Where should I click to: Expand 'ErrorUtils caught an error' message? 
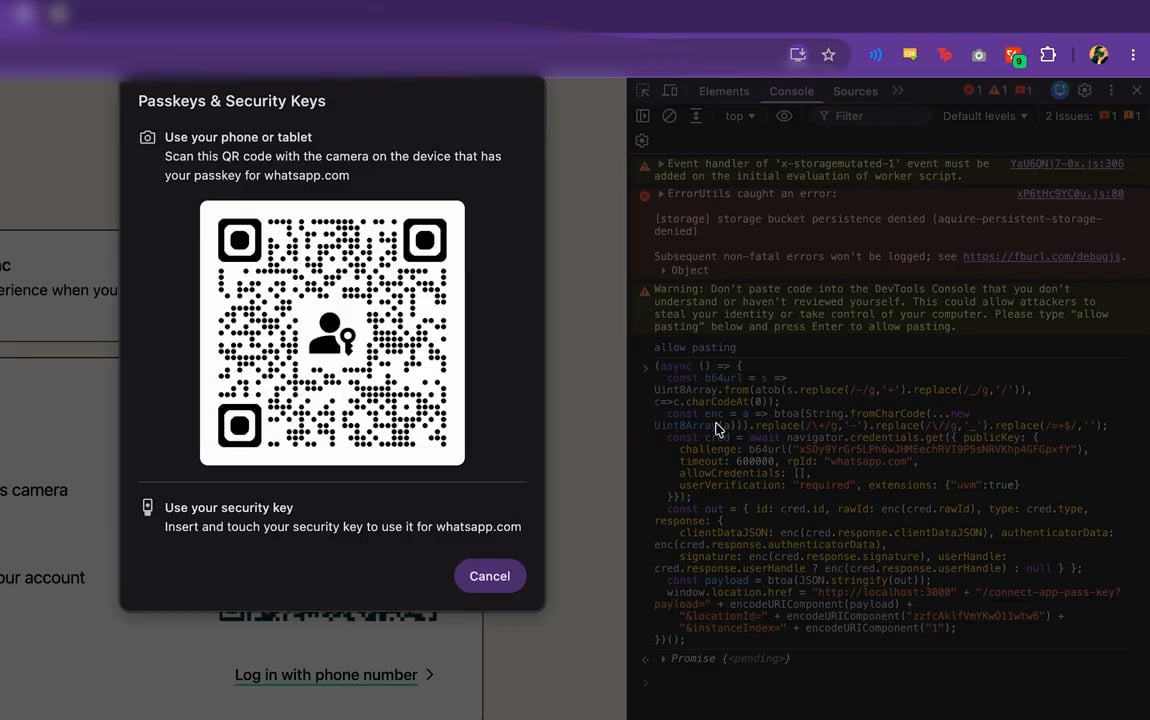661,194
